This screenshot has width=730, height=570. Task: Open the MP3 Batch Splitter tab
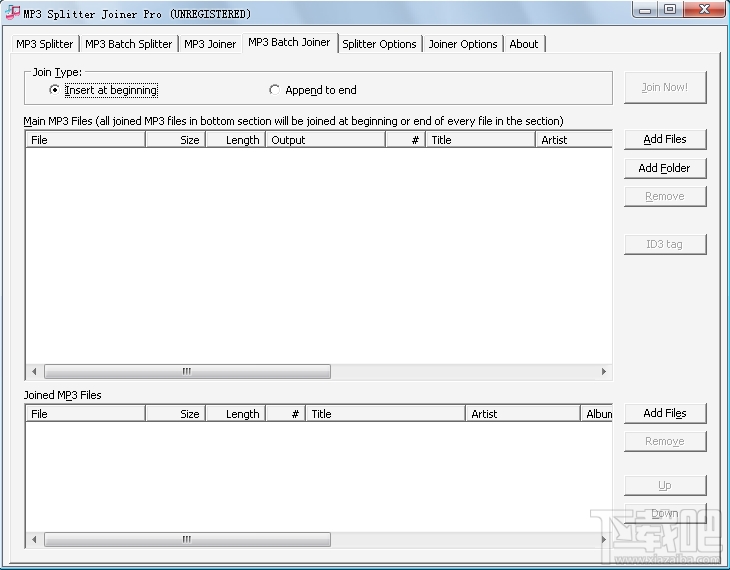[128, 44]
